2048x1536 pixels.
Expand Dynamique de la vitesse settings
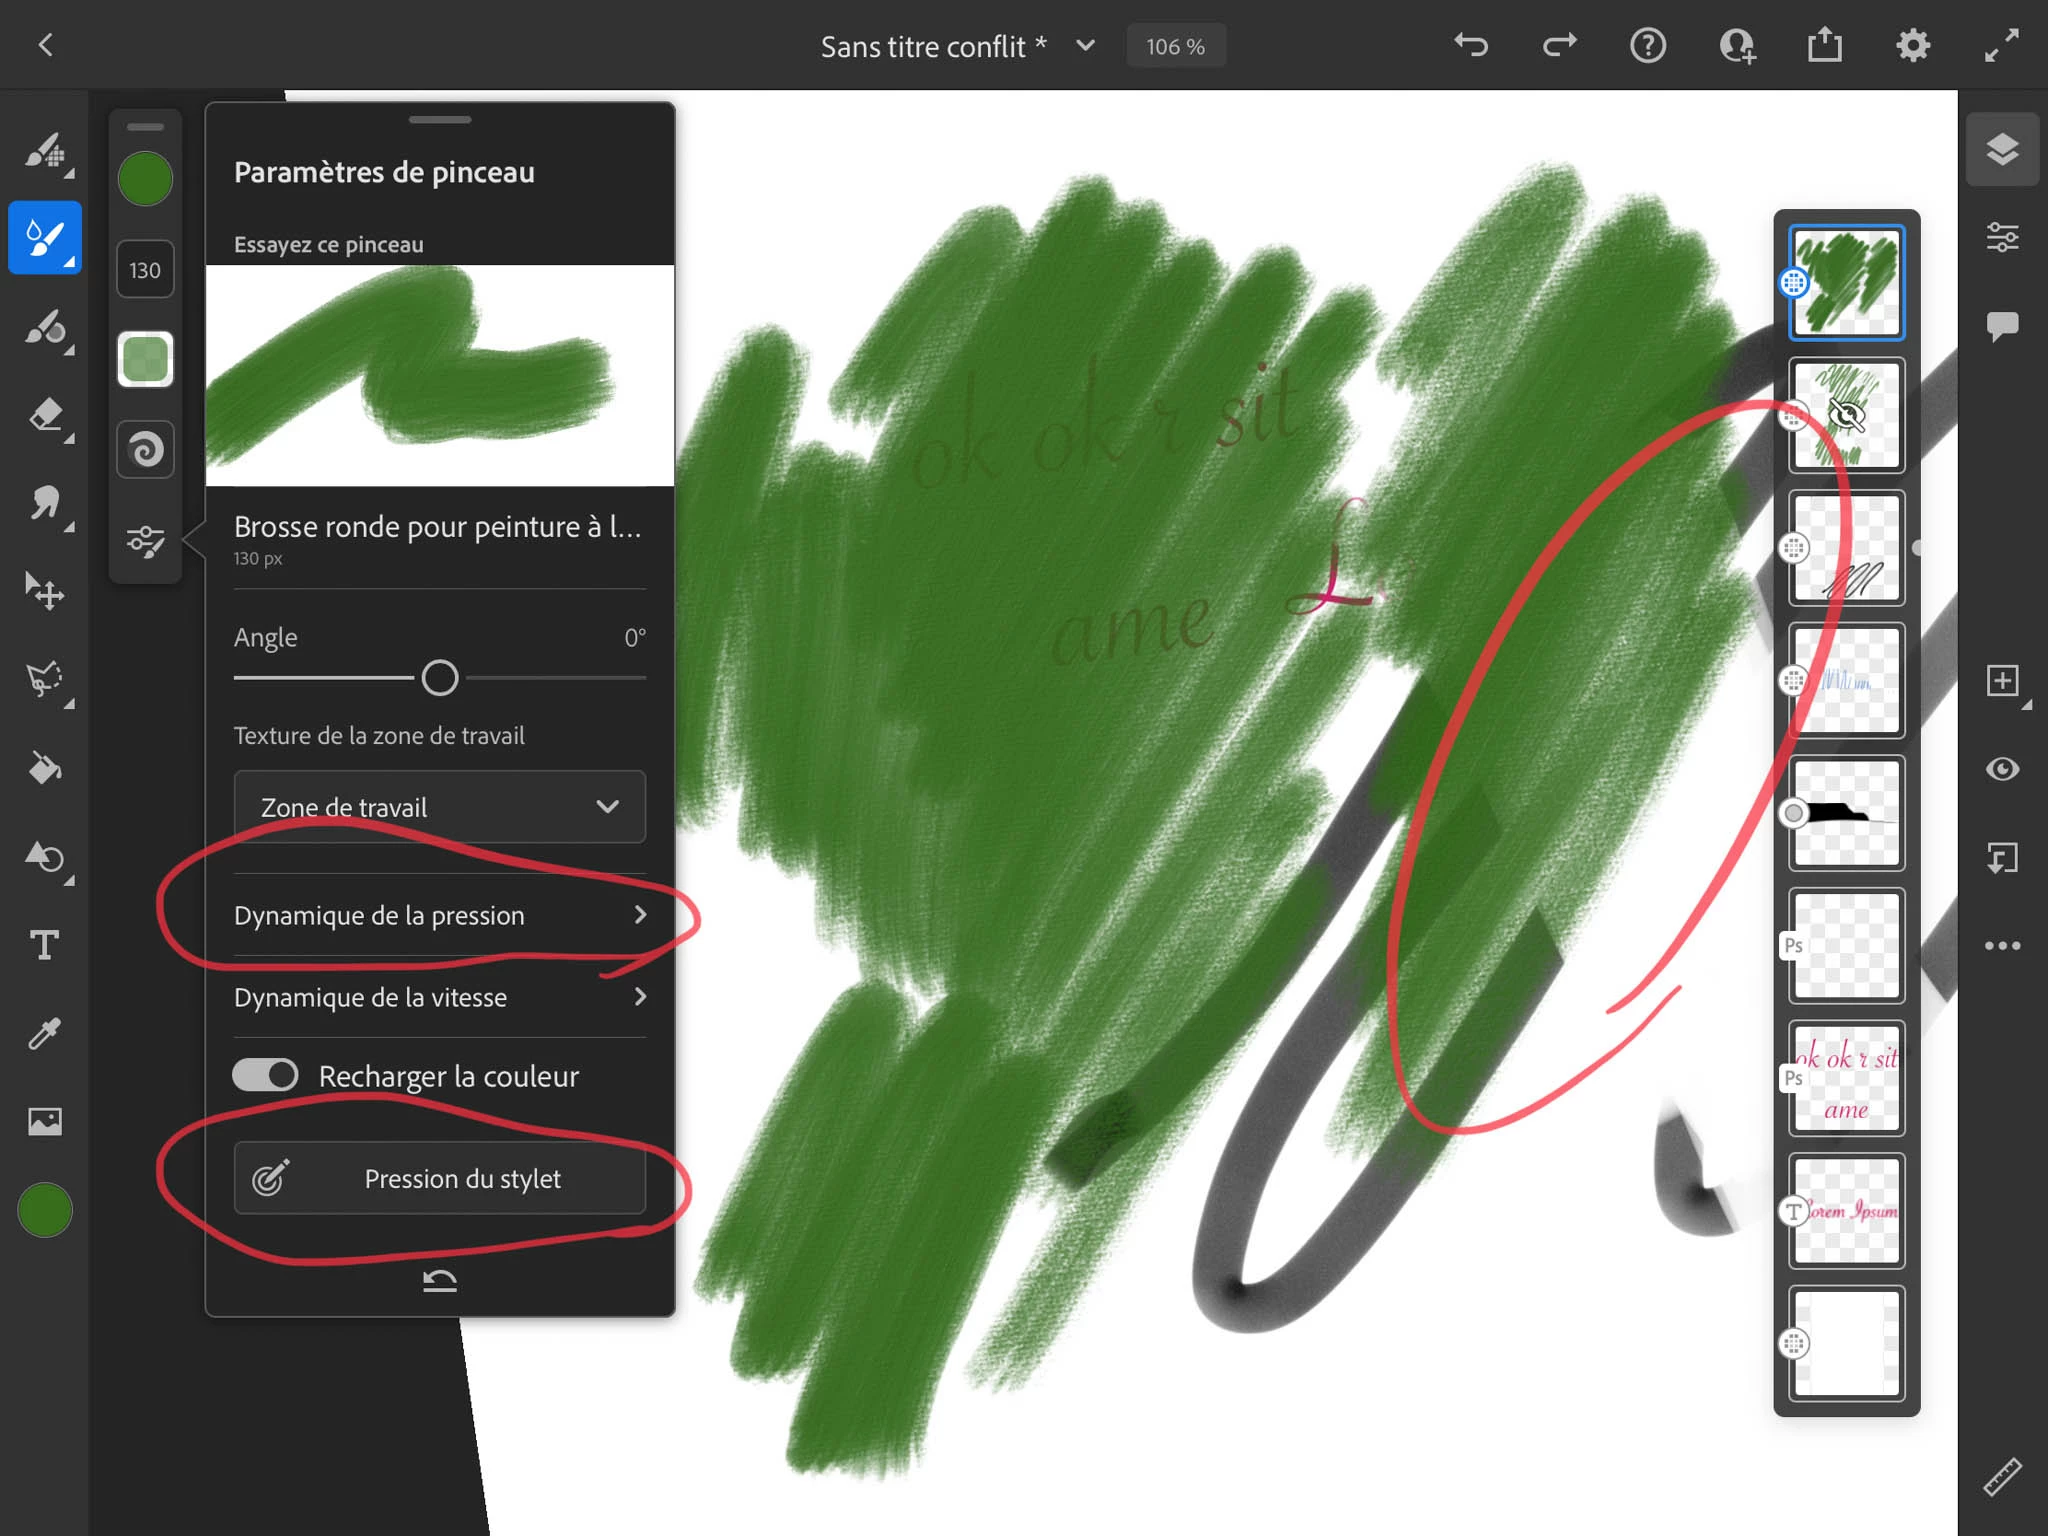point(440,997)
